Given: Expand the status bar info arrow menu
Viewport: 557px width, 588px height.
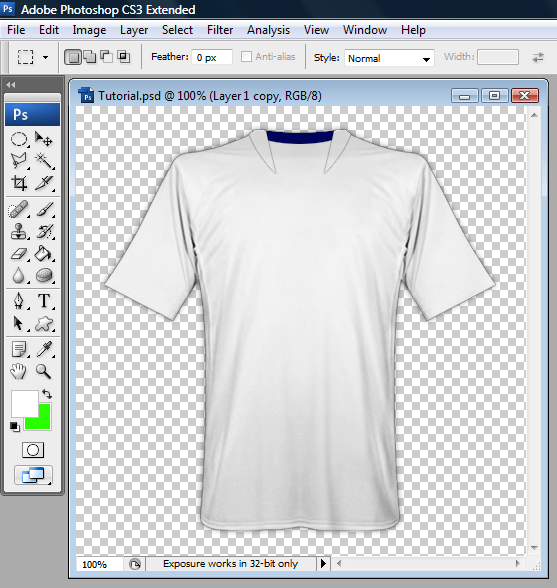Looking at the screenshot, I should coord(323,563).
